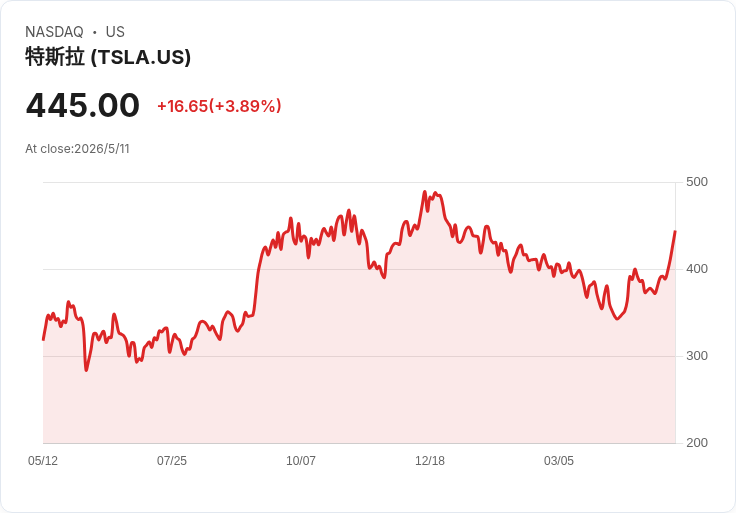The height and width of the screenshot is (513, 736).
Task: Click the 05/12 date axis label
Action: pos(43,461)
